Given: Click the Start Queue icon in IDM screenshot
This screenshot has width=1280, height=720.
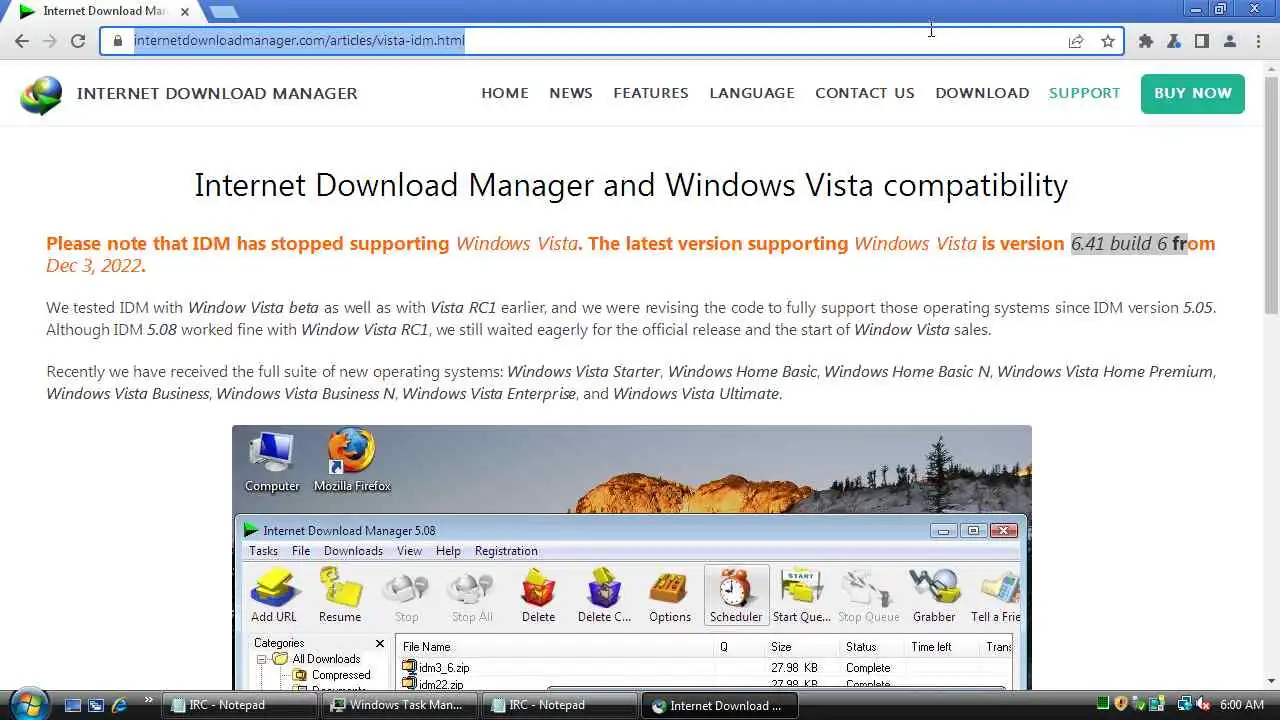Looking at the screenshot, I should click(801, 595).
